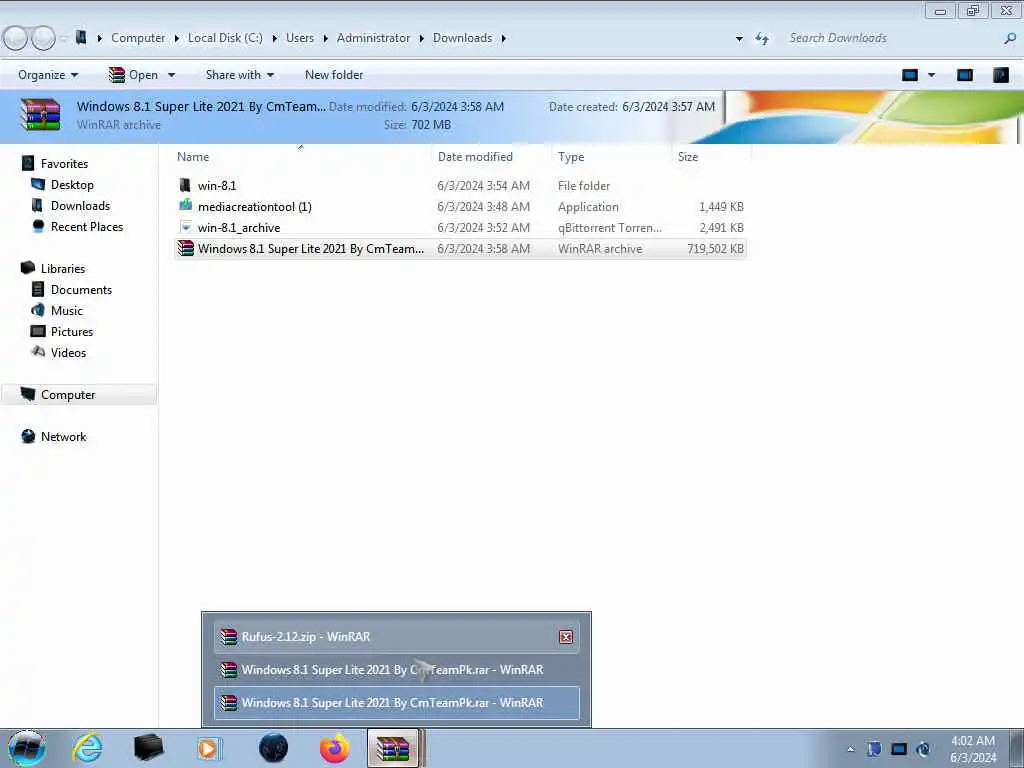Expand breadcrumb arrow after Administrator
Viewport: 1024px width, 768px height.
421,39
